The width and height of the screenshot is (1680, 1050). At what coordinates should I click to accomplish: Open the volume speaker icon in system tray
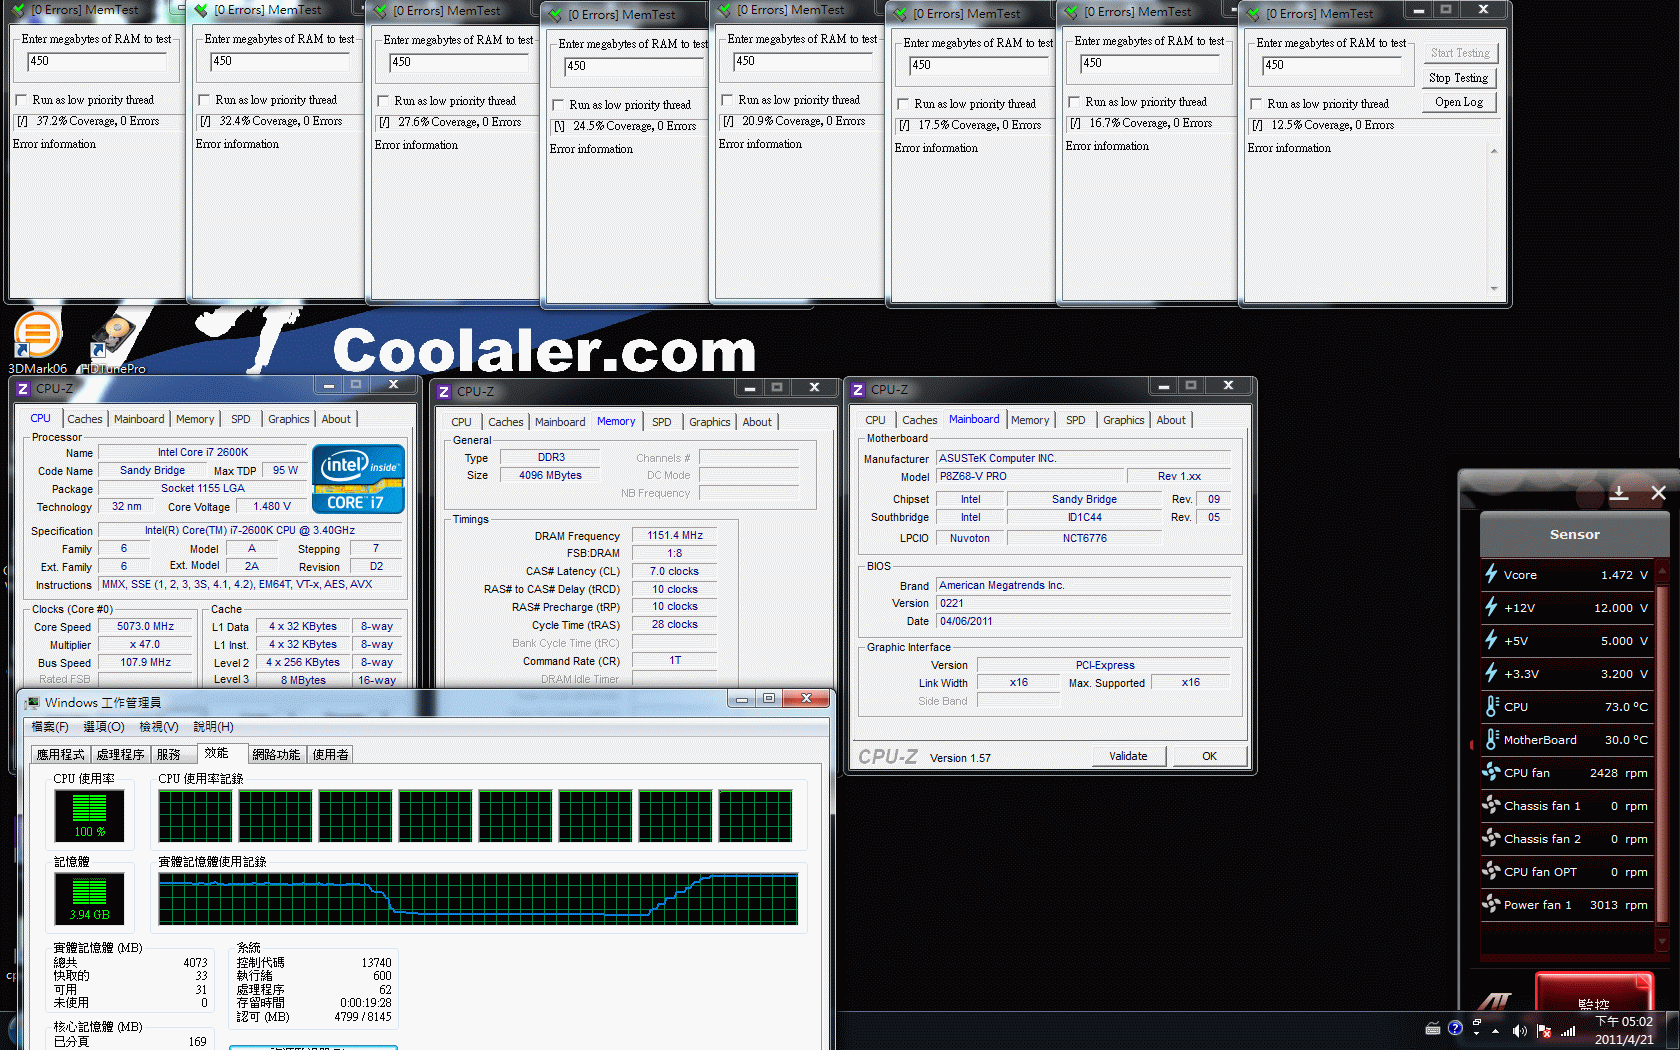tap(1519, 1030)
